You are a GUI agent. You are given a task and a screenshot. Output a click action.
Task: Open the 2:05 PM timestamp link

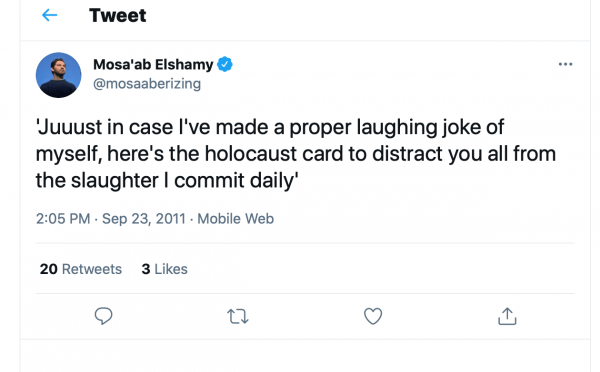click(x=63, y=219)
